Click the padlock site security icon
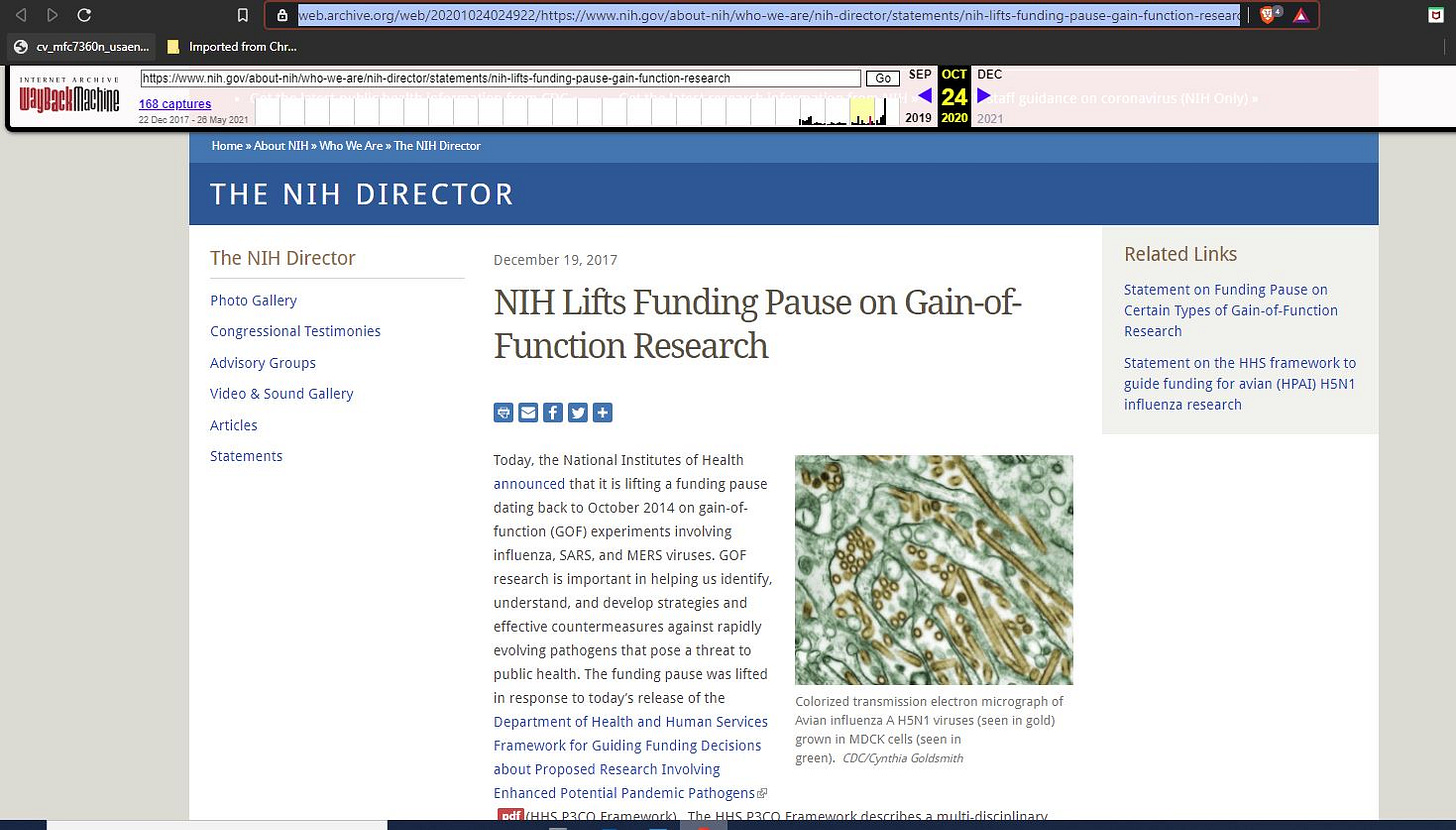The width and height of the screenshot is (1456, 830). (x=282, y=15)
